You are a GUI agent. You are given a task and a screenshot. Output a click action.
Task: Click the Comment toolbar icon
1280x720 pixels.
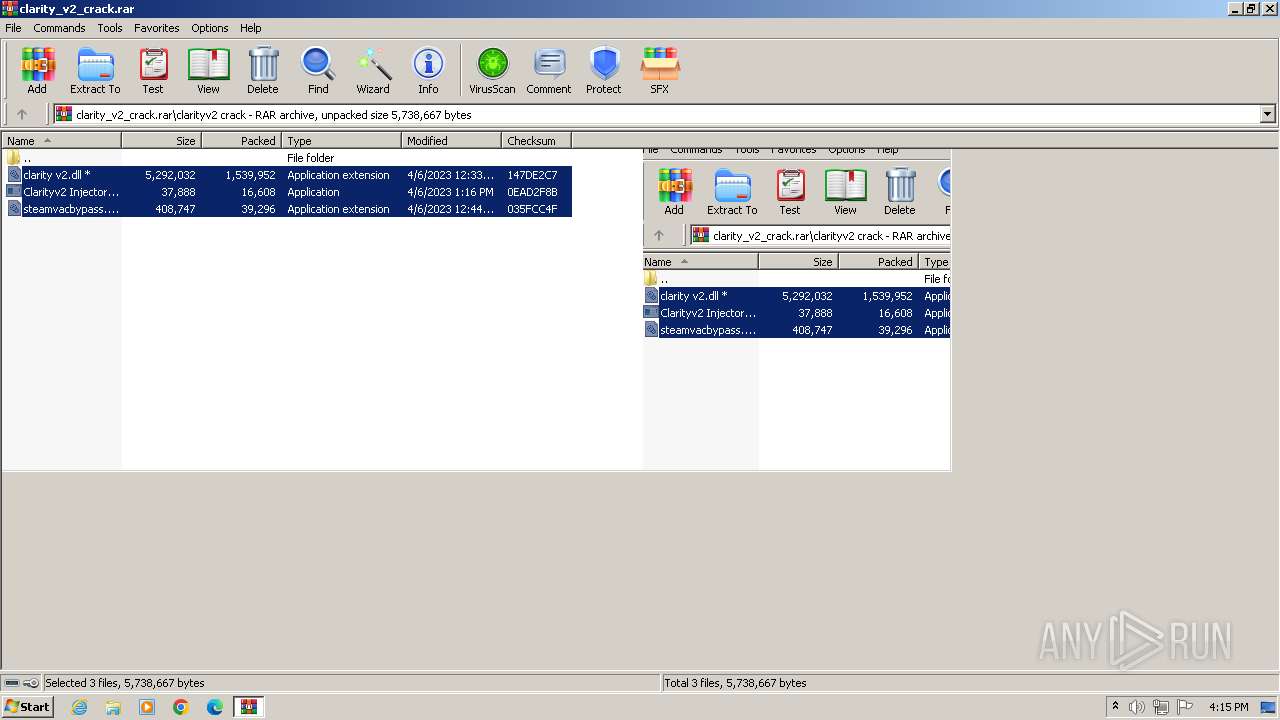pos(549,70)
